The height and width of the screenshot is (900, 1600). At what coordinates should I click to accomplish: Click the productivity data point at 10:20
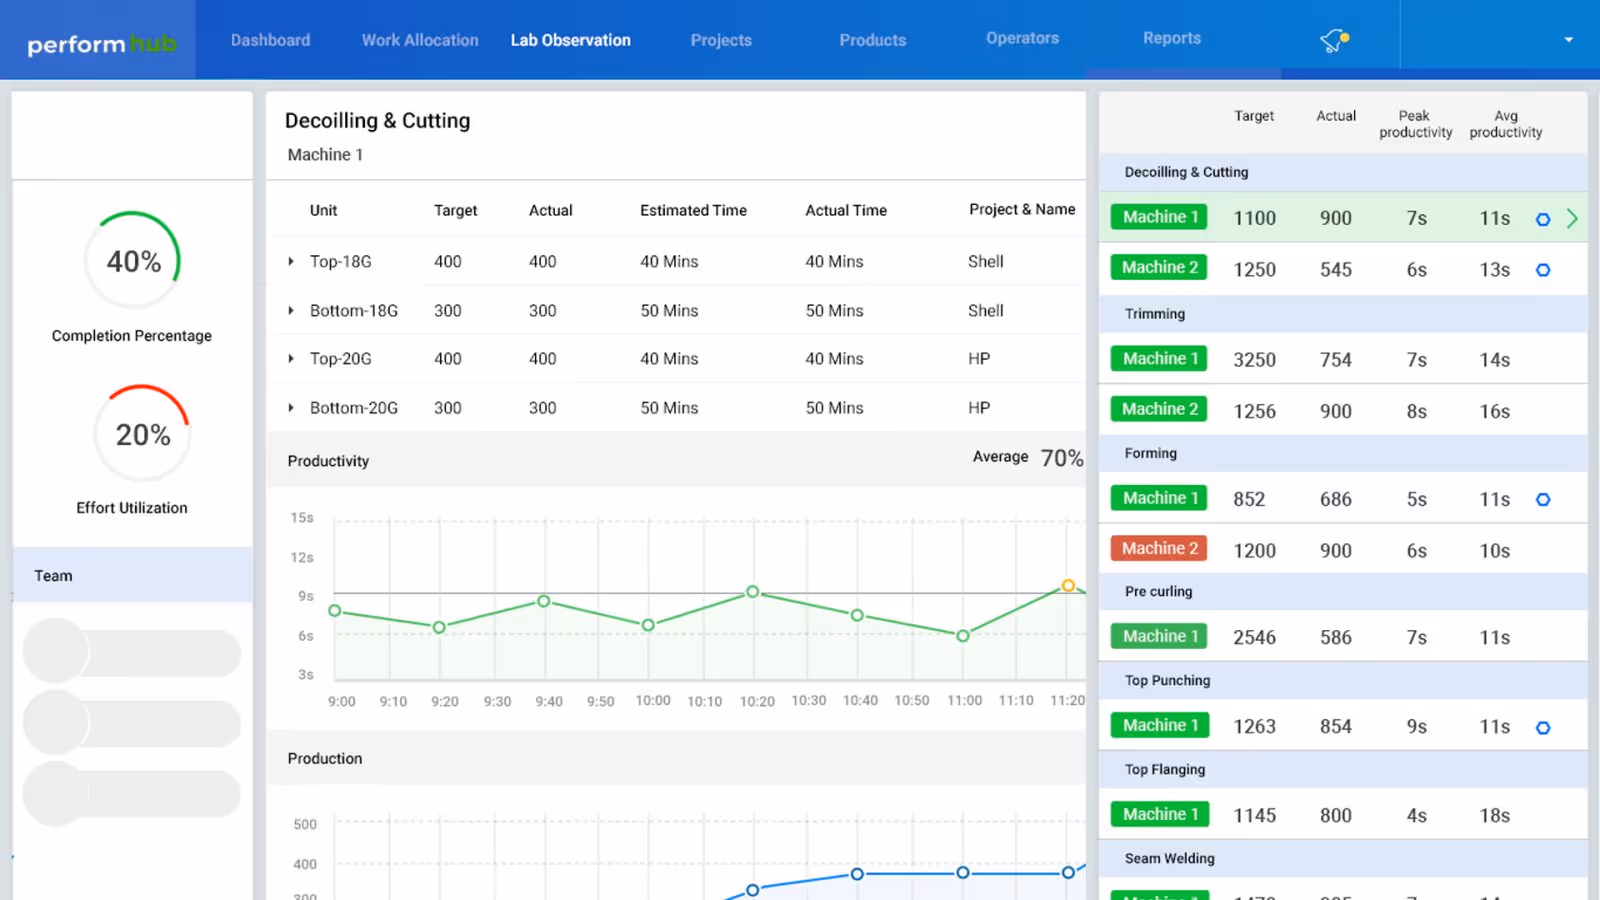pos(752,592)
